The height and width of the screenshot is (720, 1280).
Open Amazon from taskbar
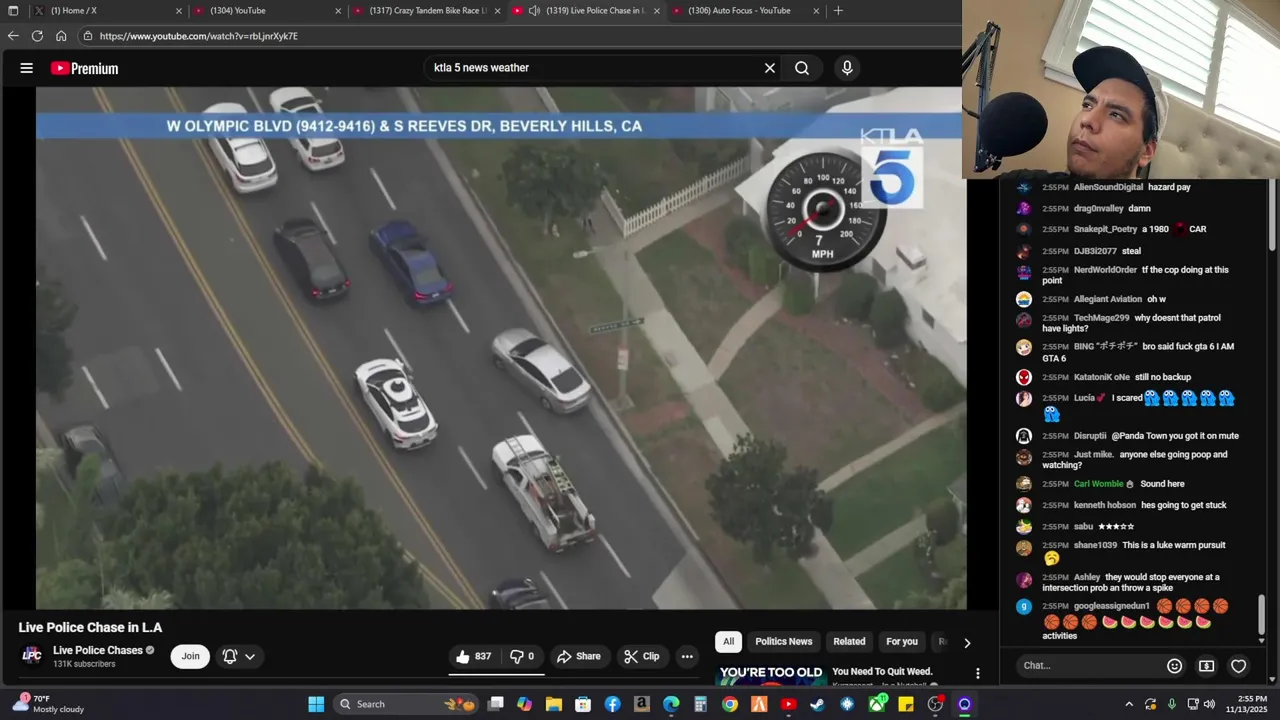642,704
